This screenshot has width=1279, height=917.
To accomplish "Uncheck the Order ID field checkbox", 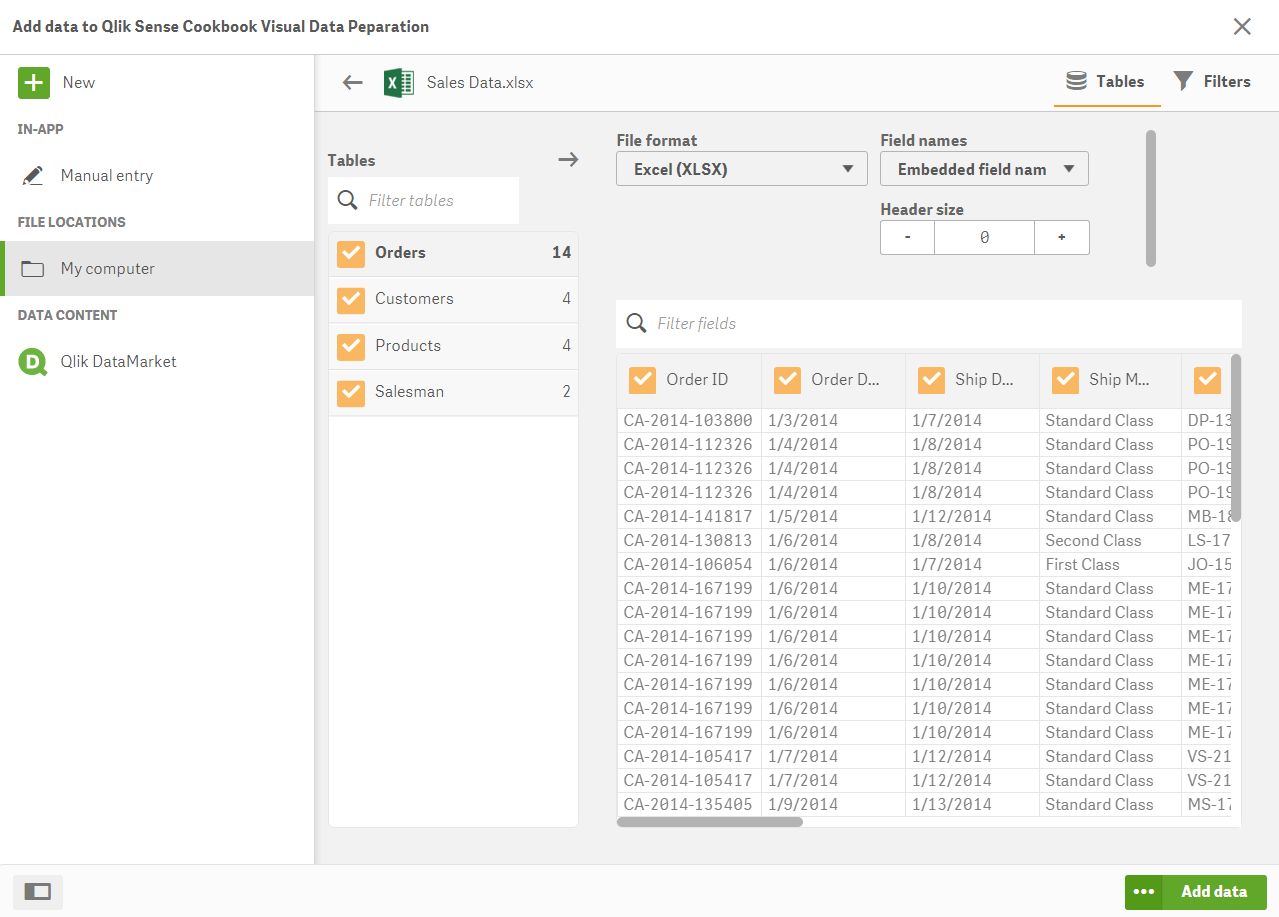I will 642,380.
